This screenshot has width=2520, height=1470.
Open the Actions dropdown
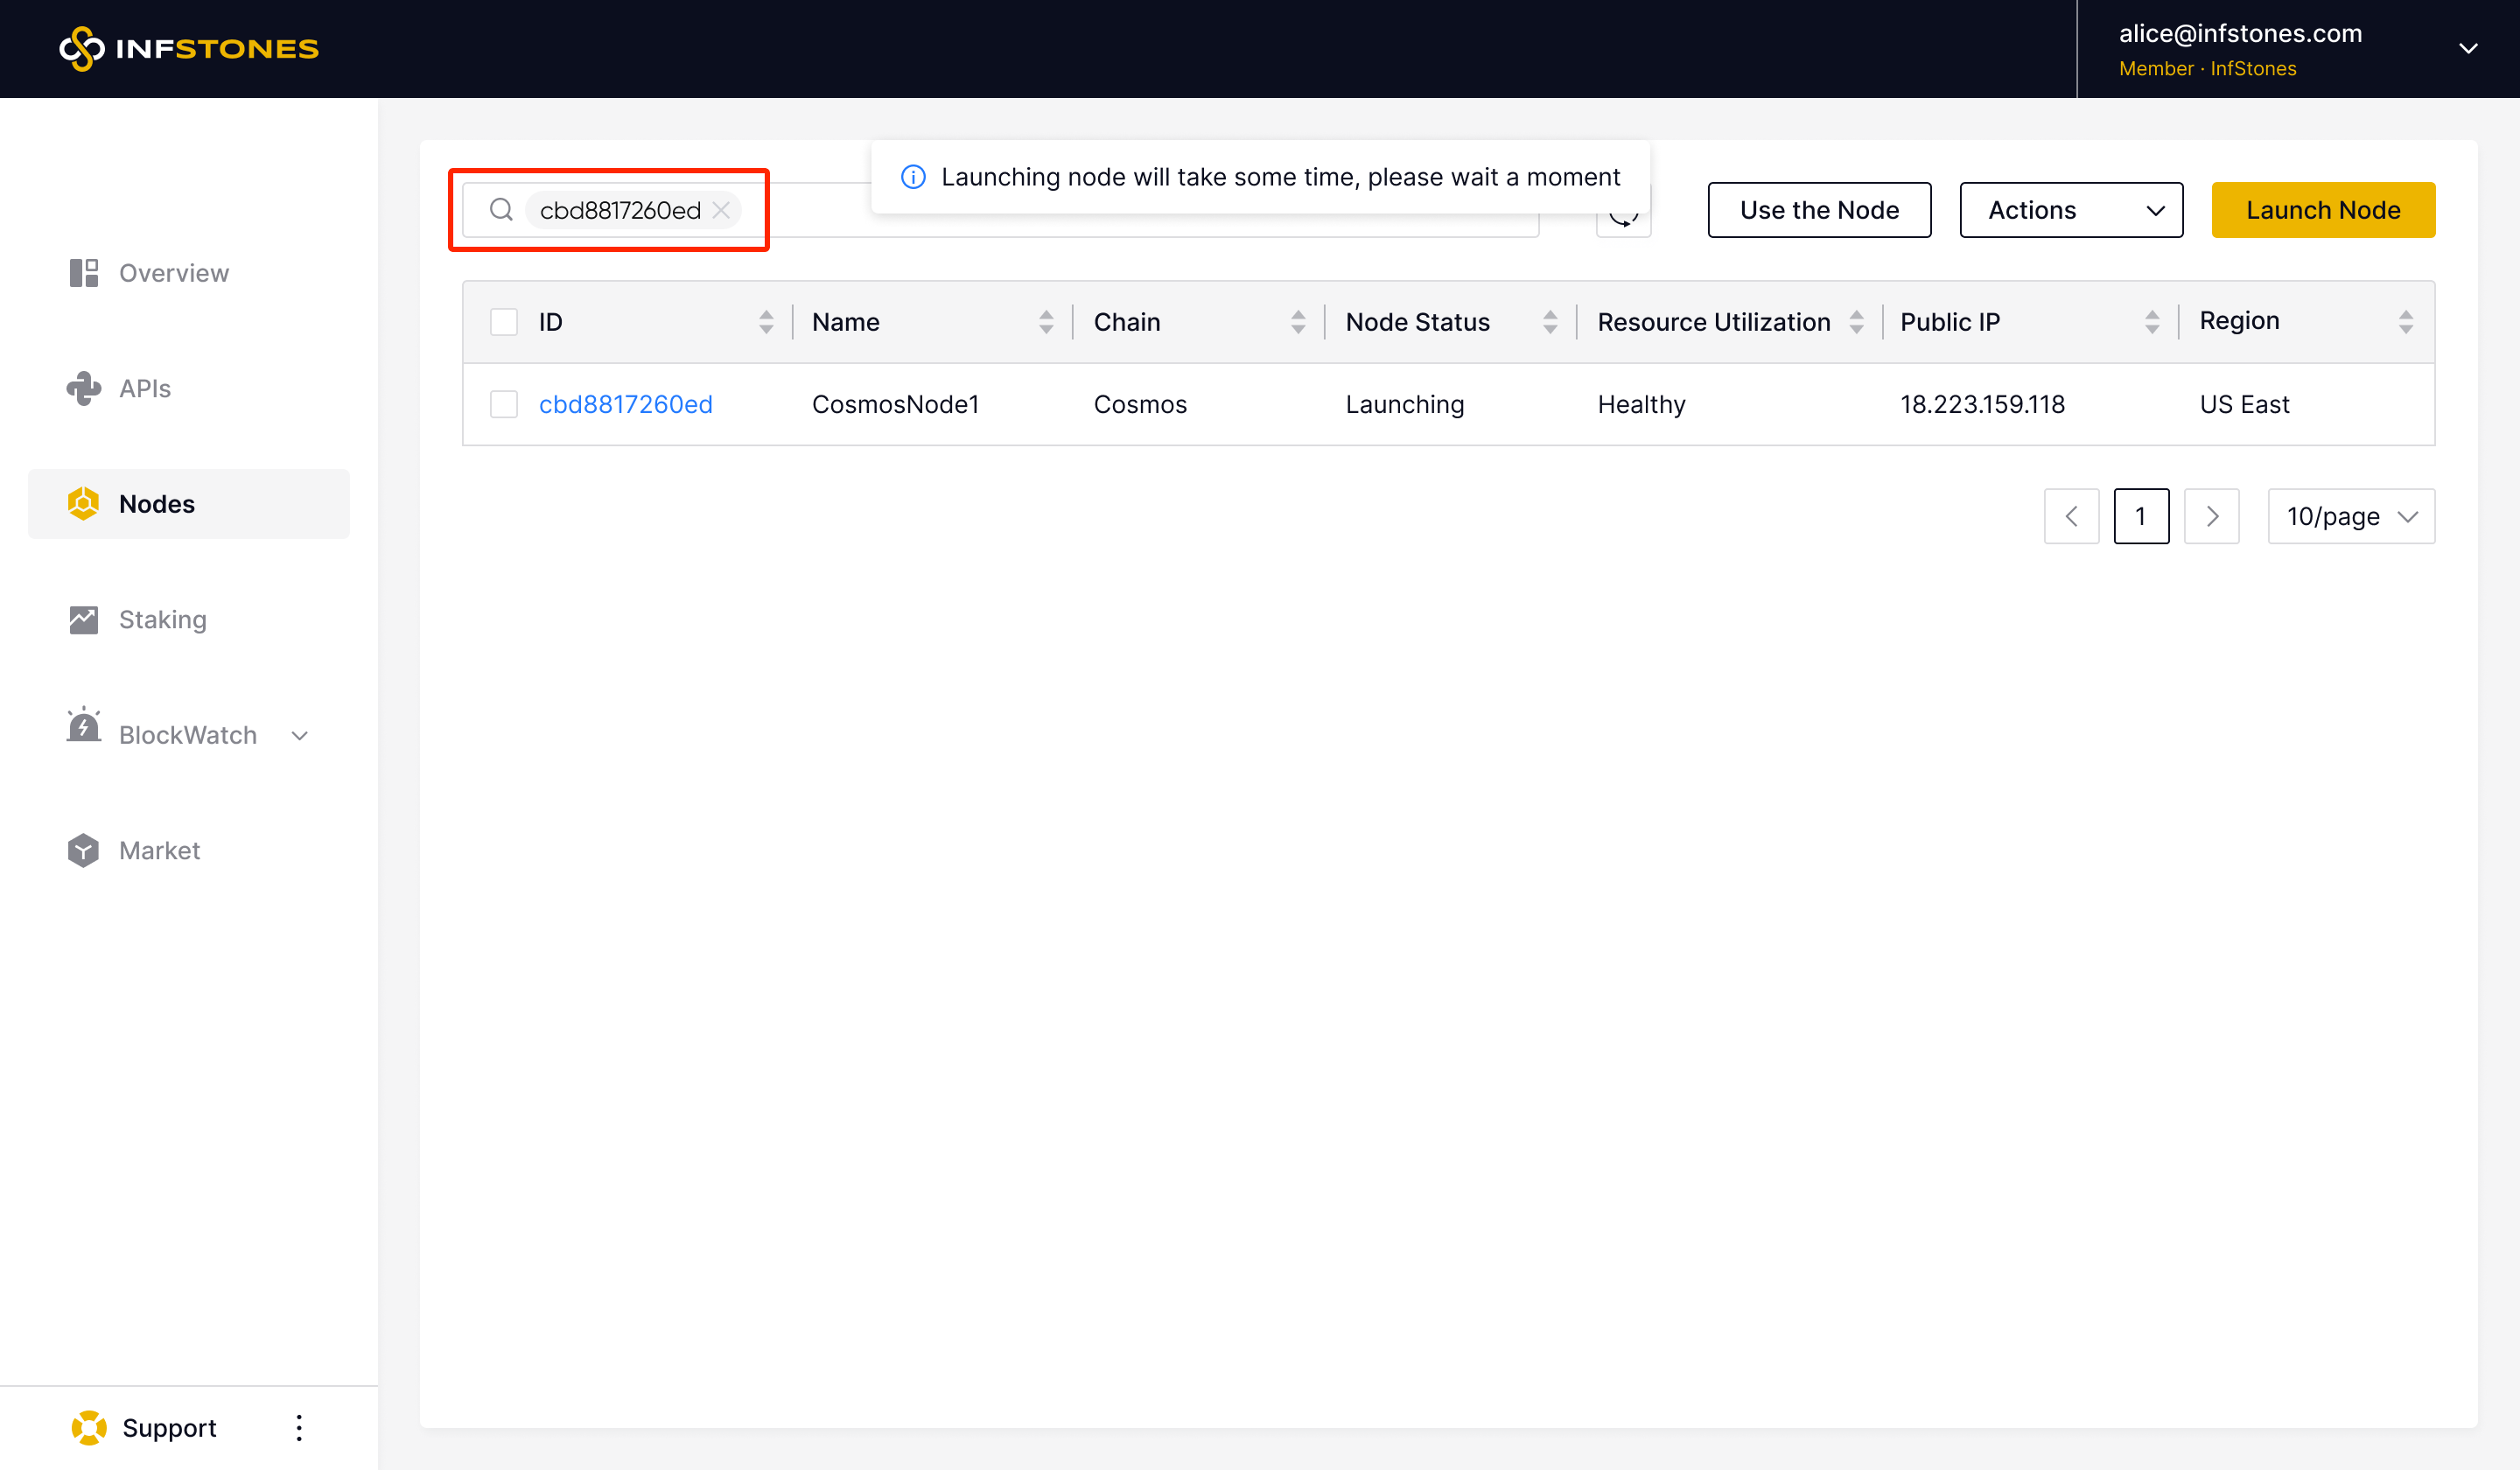[2071, 210]
